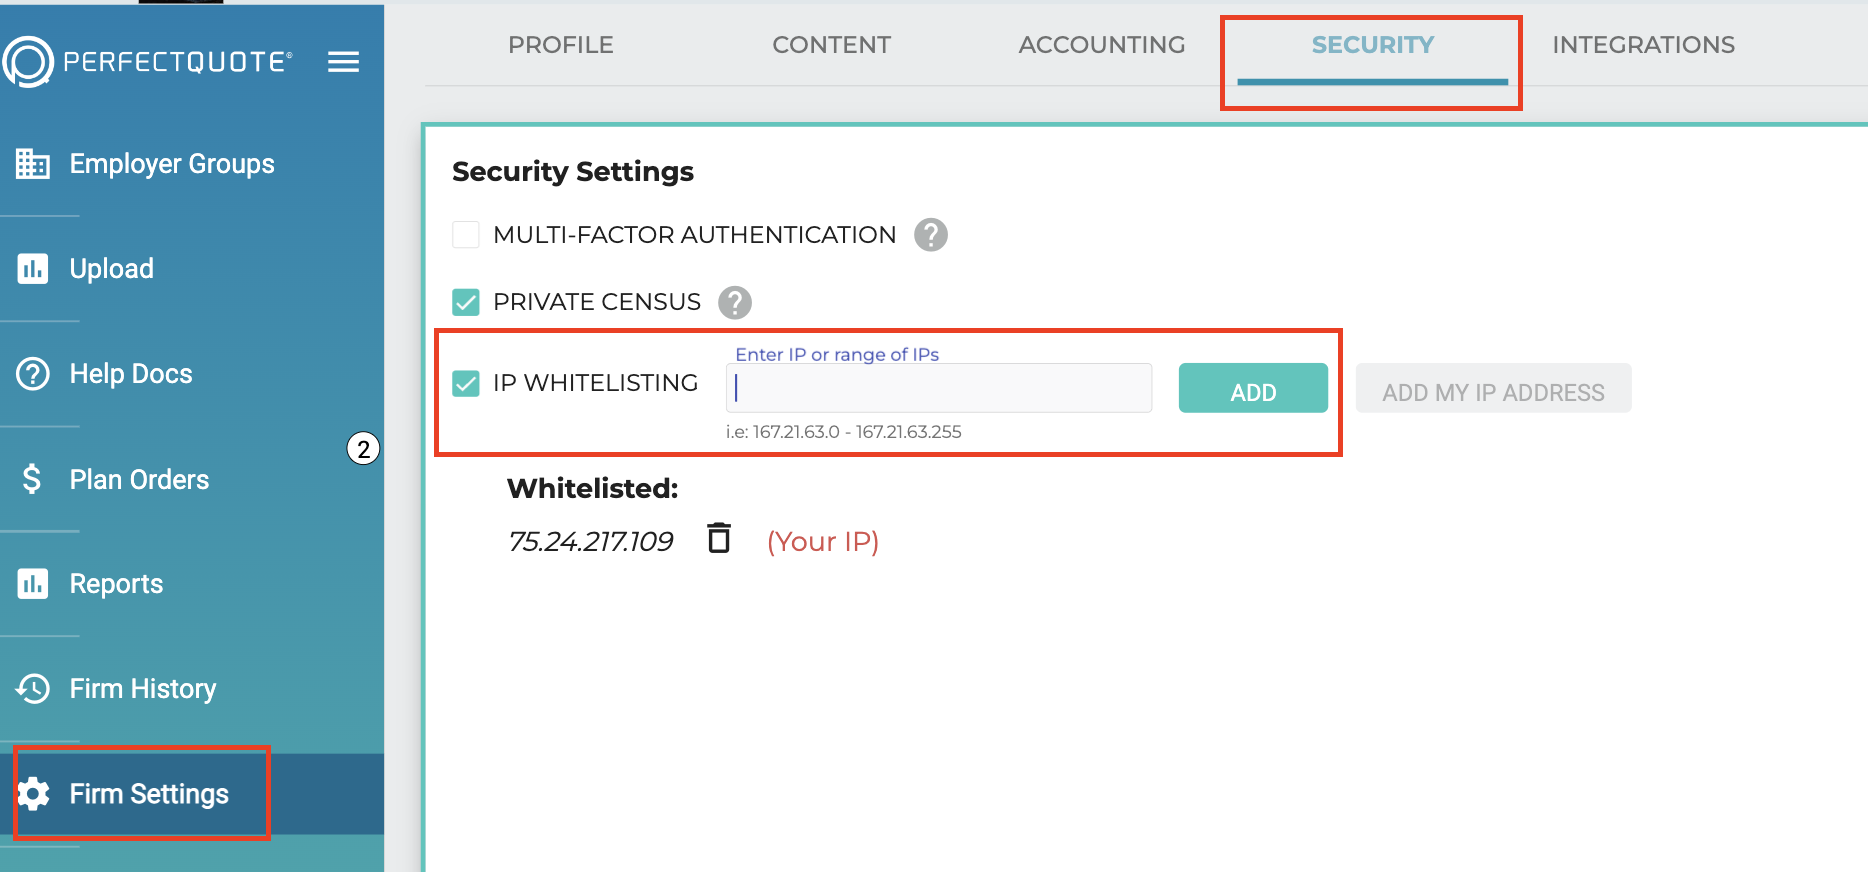Image resolution: width=1868 pixels, height=872 pixels.
Task: Delete whitelisted IP 75.24.217.109 with trash icon
Action: (x=719, y=538)
